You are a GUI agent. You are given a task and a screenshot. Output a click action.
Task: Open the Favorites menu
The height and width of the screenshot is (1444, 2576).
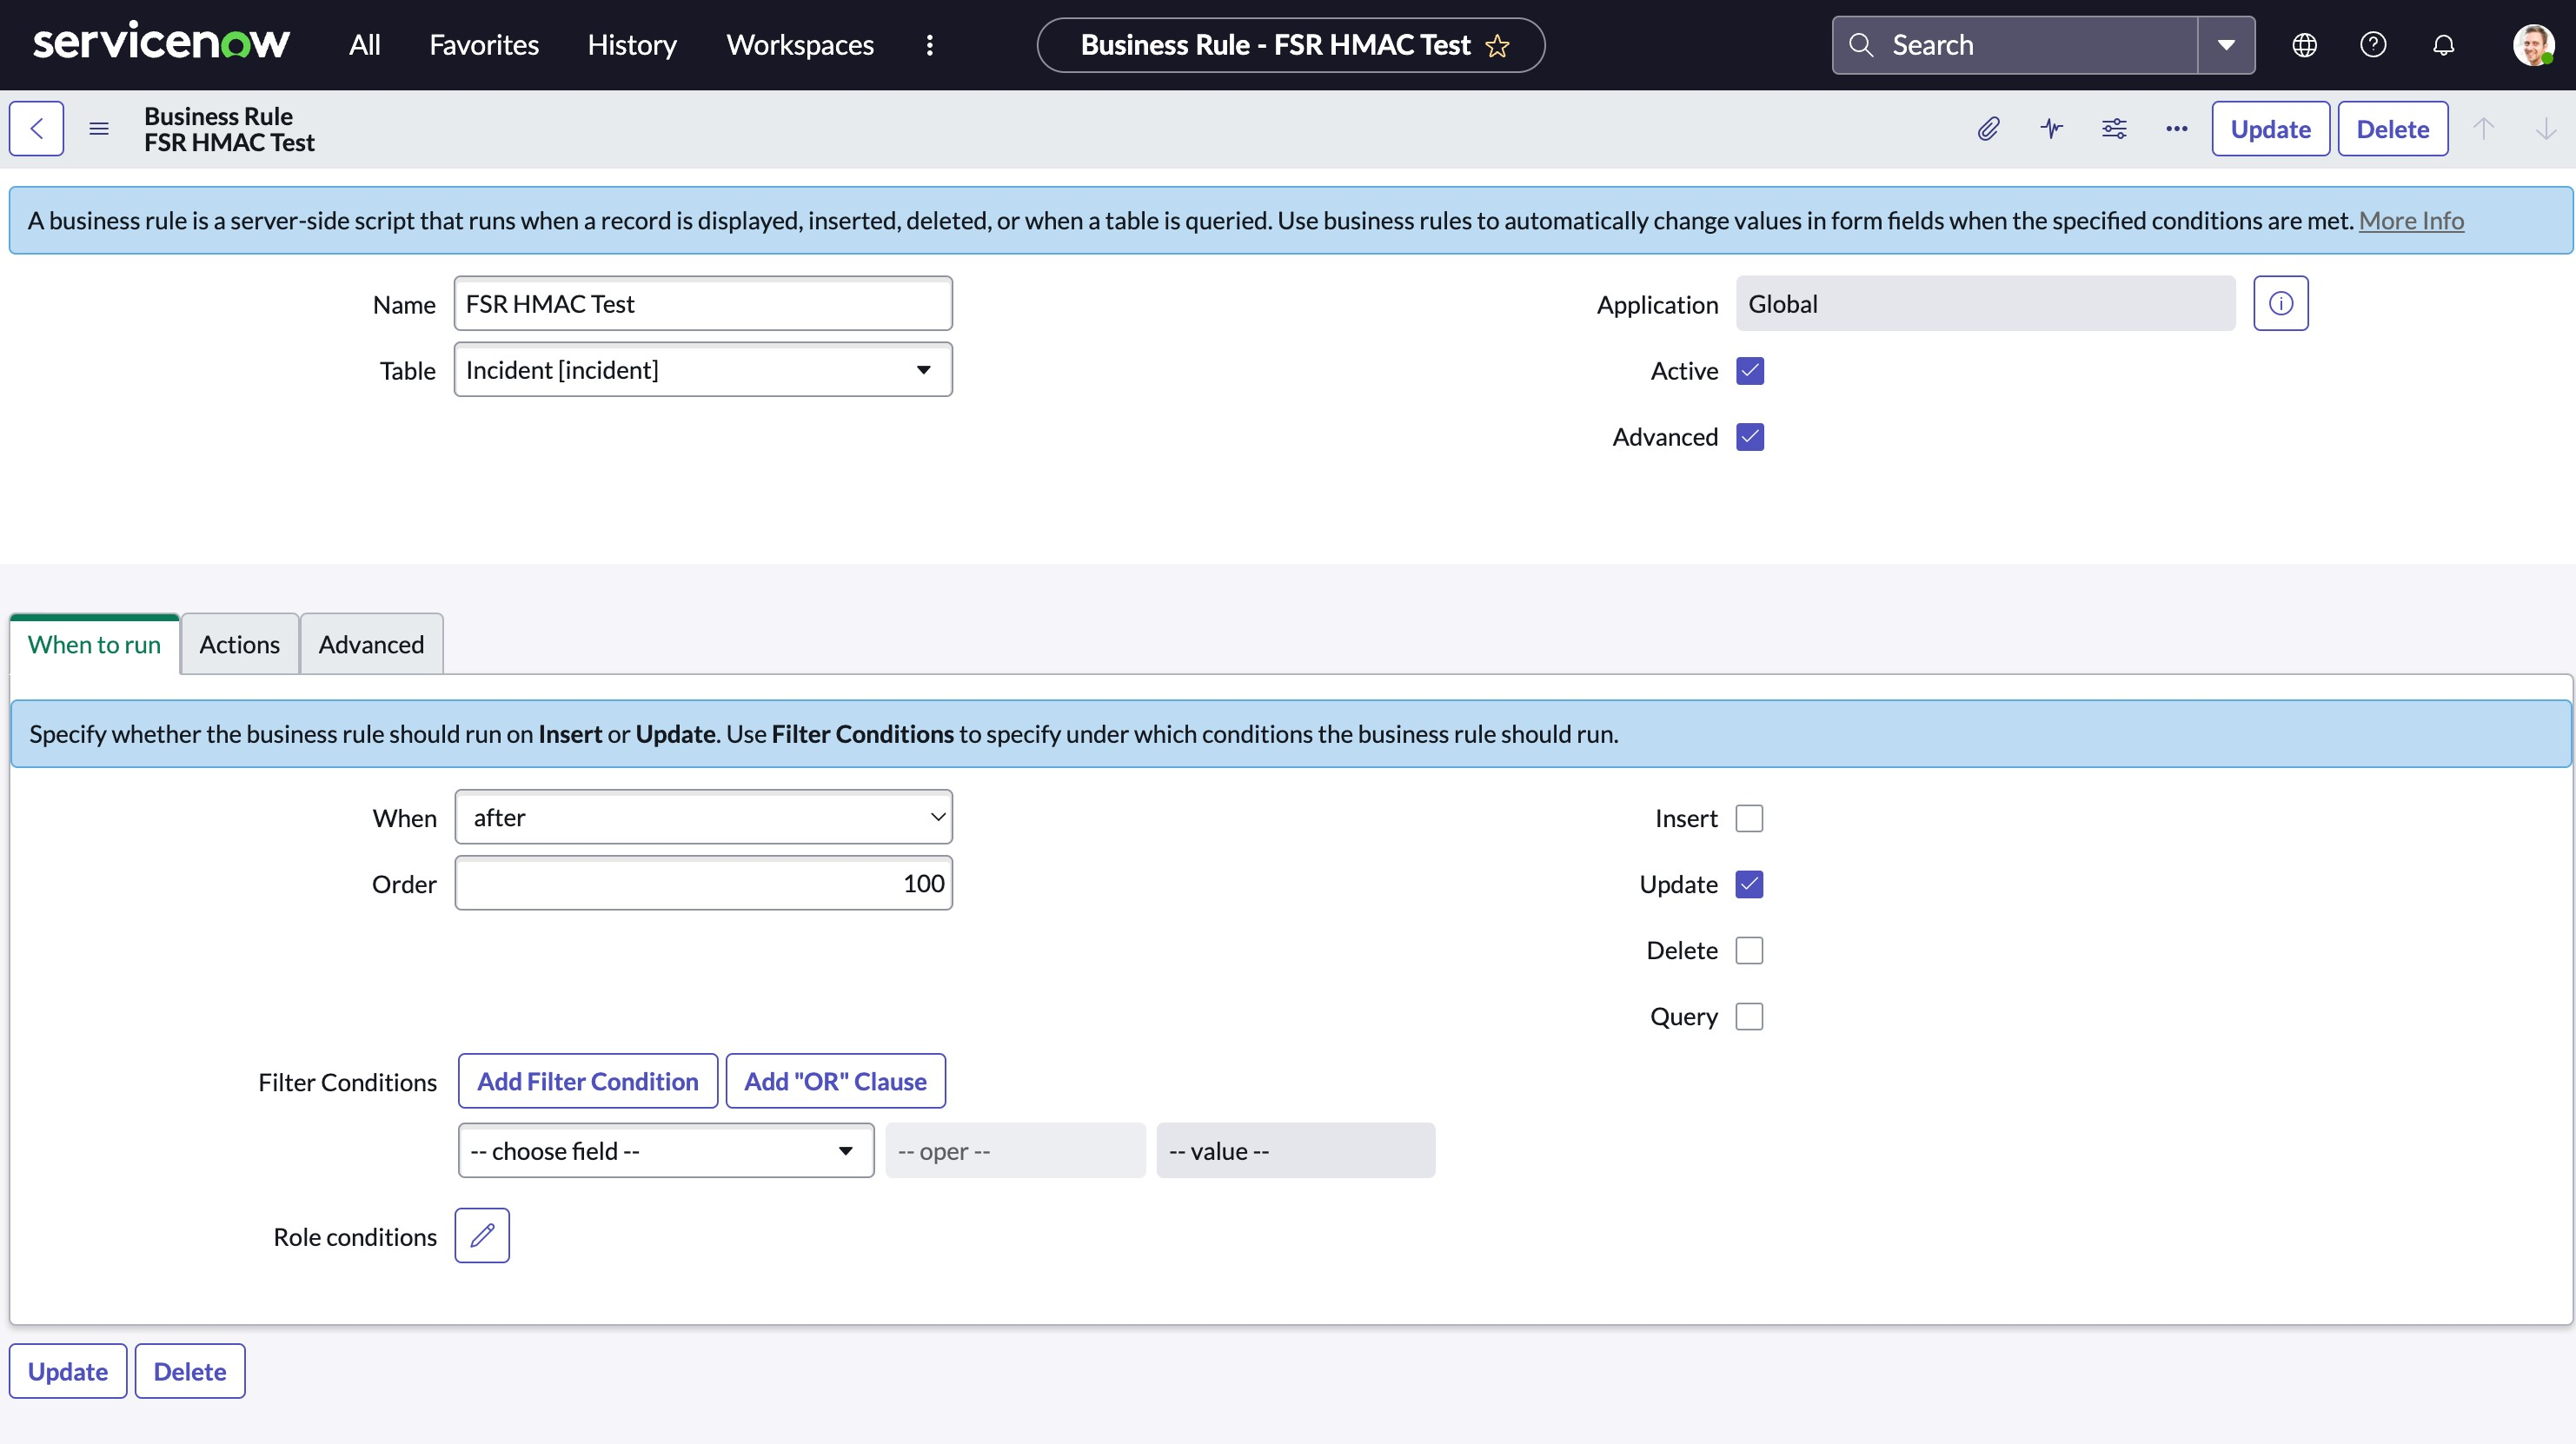pos(483,45)
